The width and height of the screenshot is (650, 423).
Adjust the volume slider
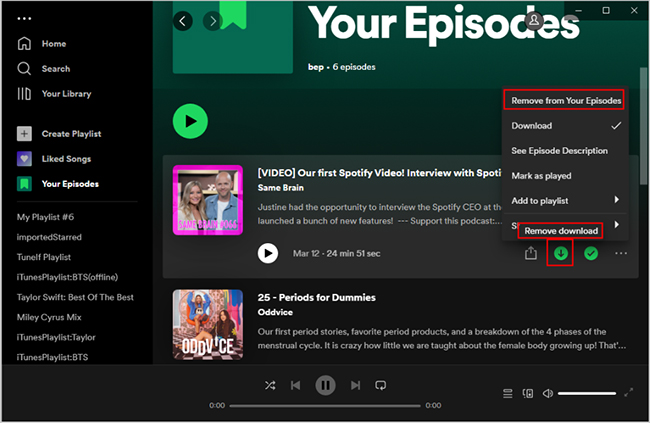[x=587, y=393]
